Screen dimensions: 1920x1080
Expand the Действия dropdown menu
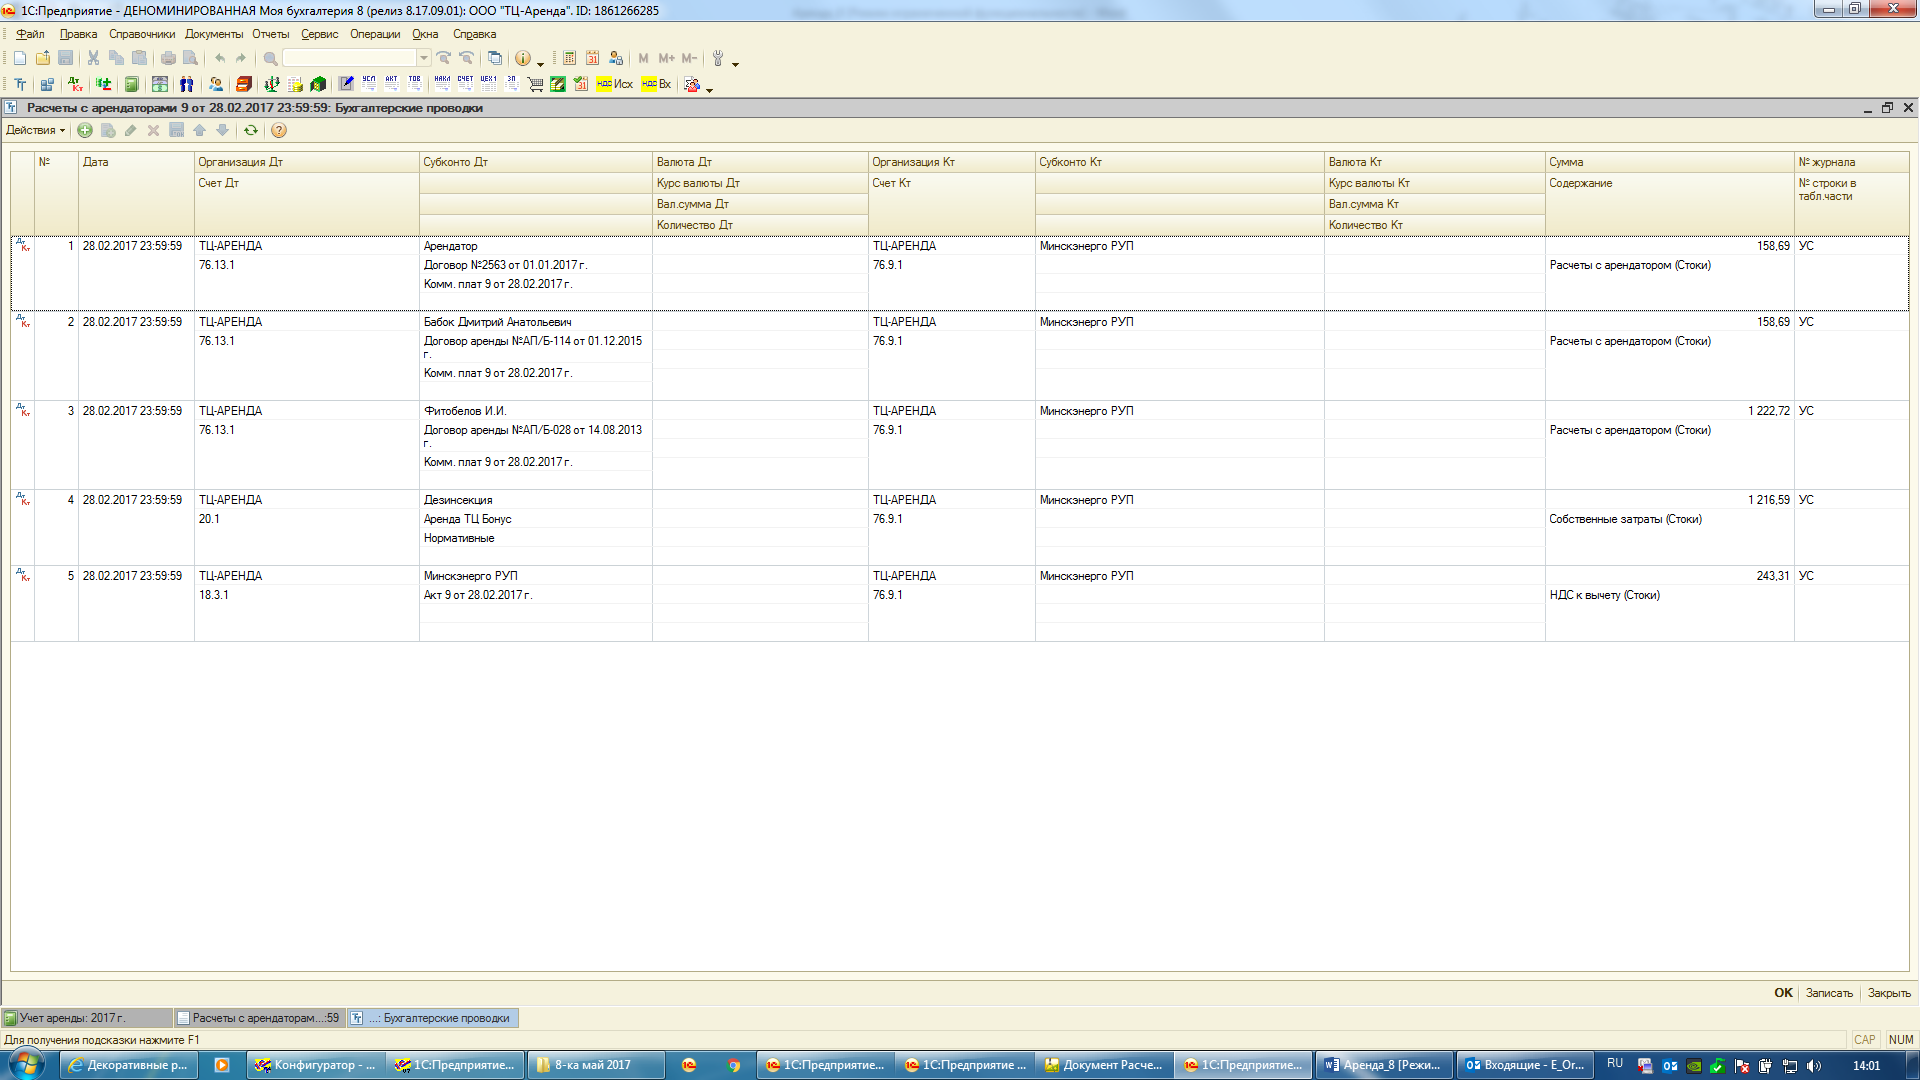point(35,131)
